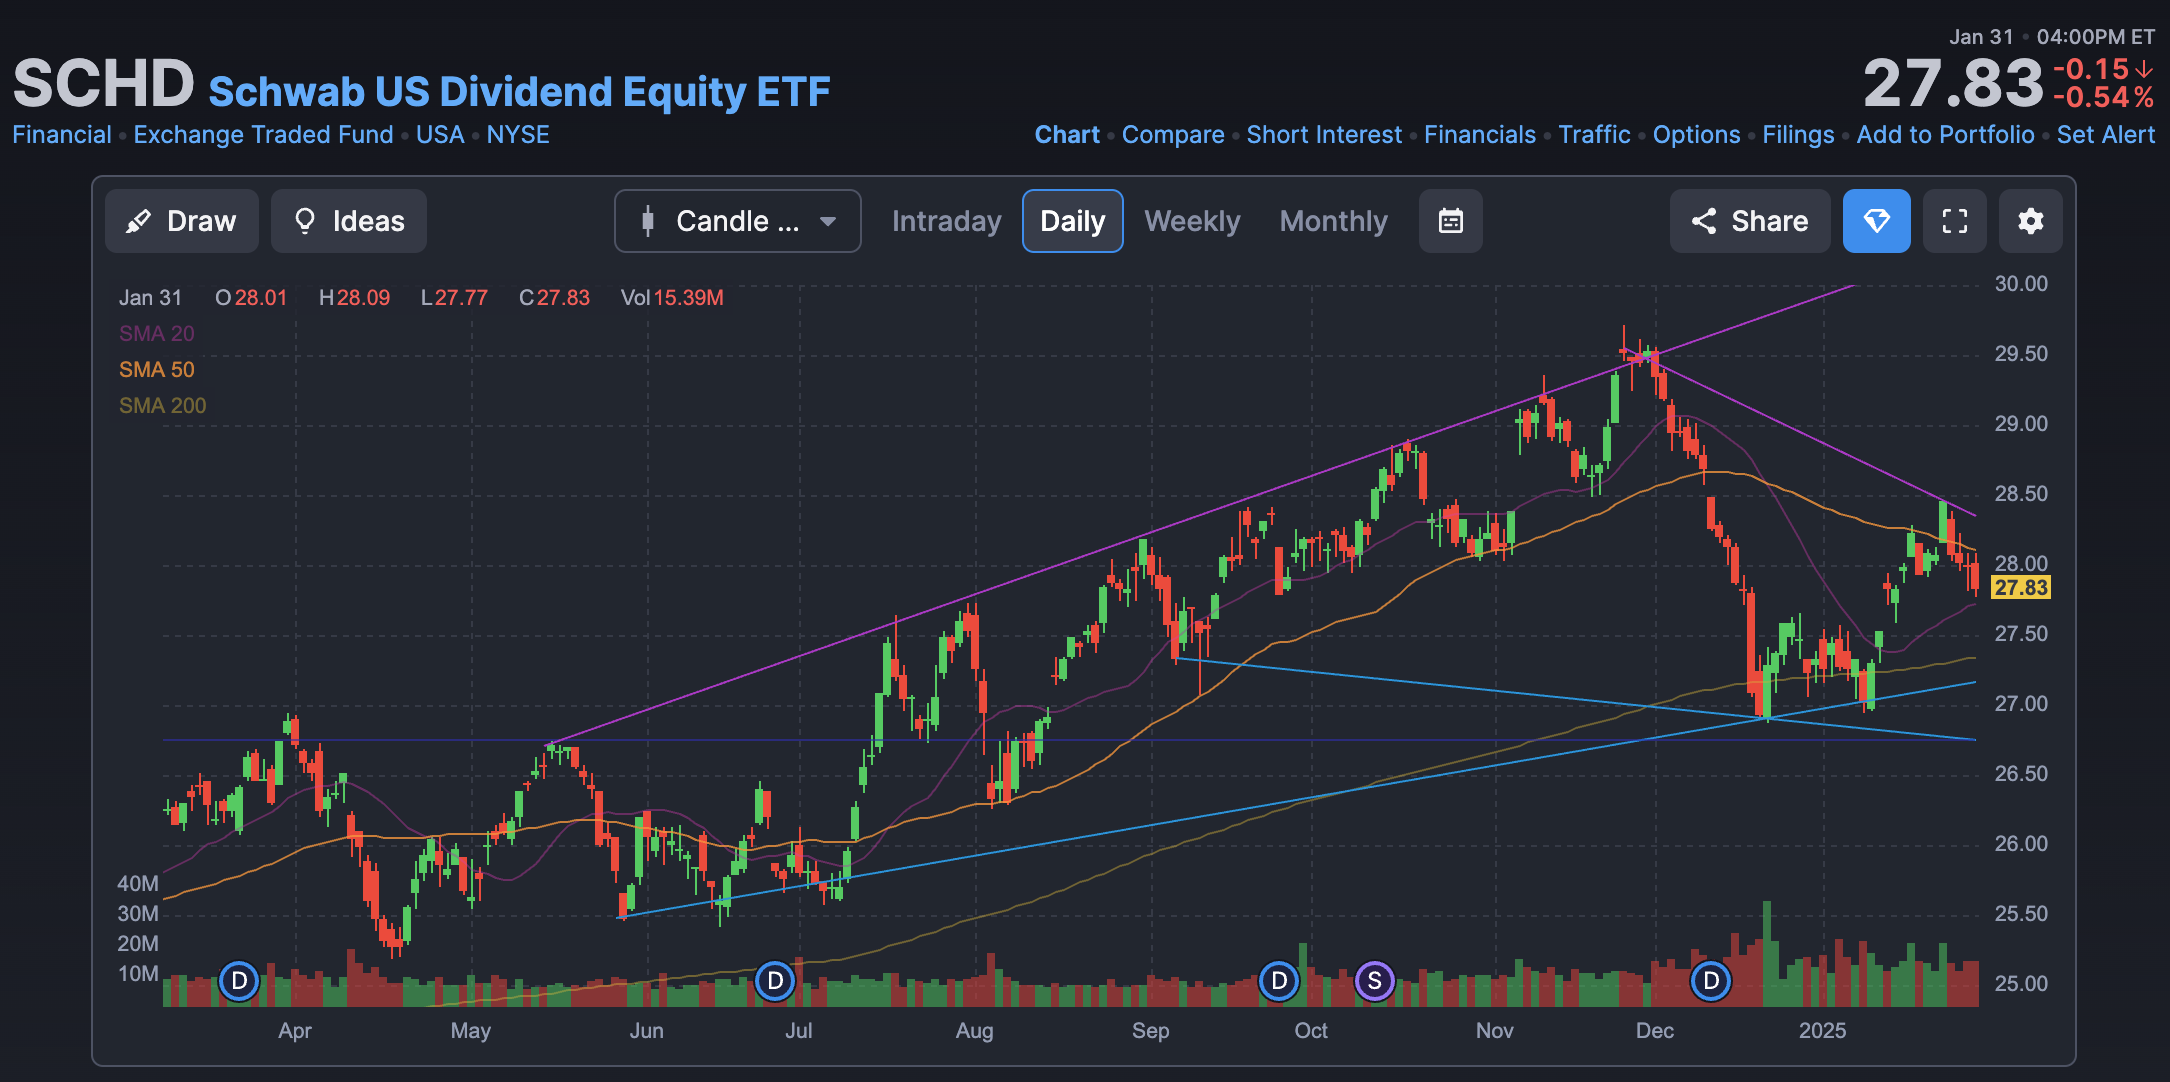
Task: Open the Financial sector link
Action: point(62,135)
